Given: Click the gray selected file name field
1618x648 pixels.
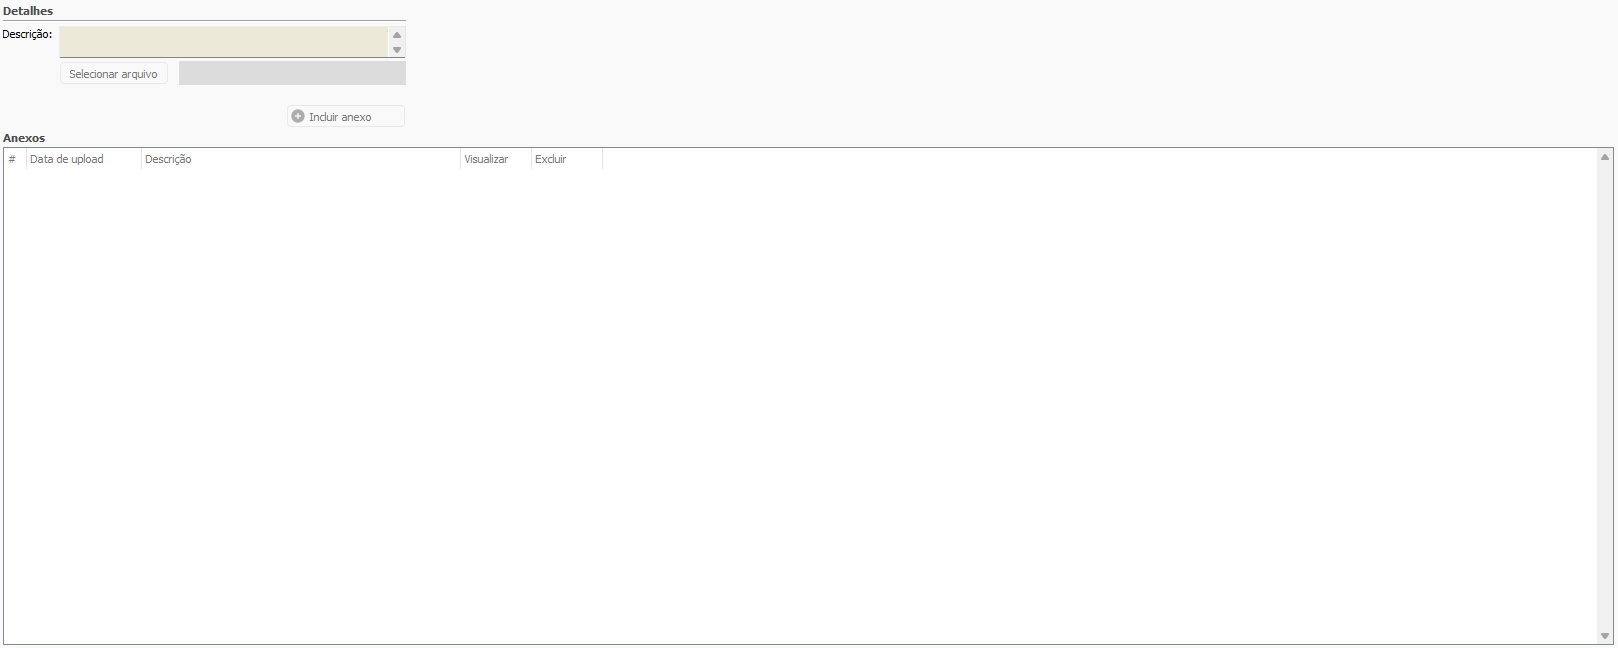Looking at the screenshot, I should click(x=292, y=74).
